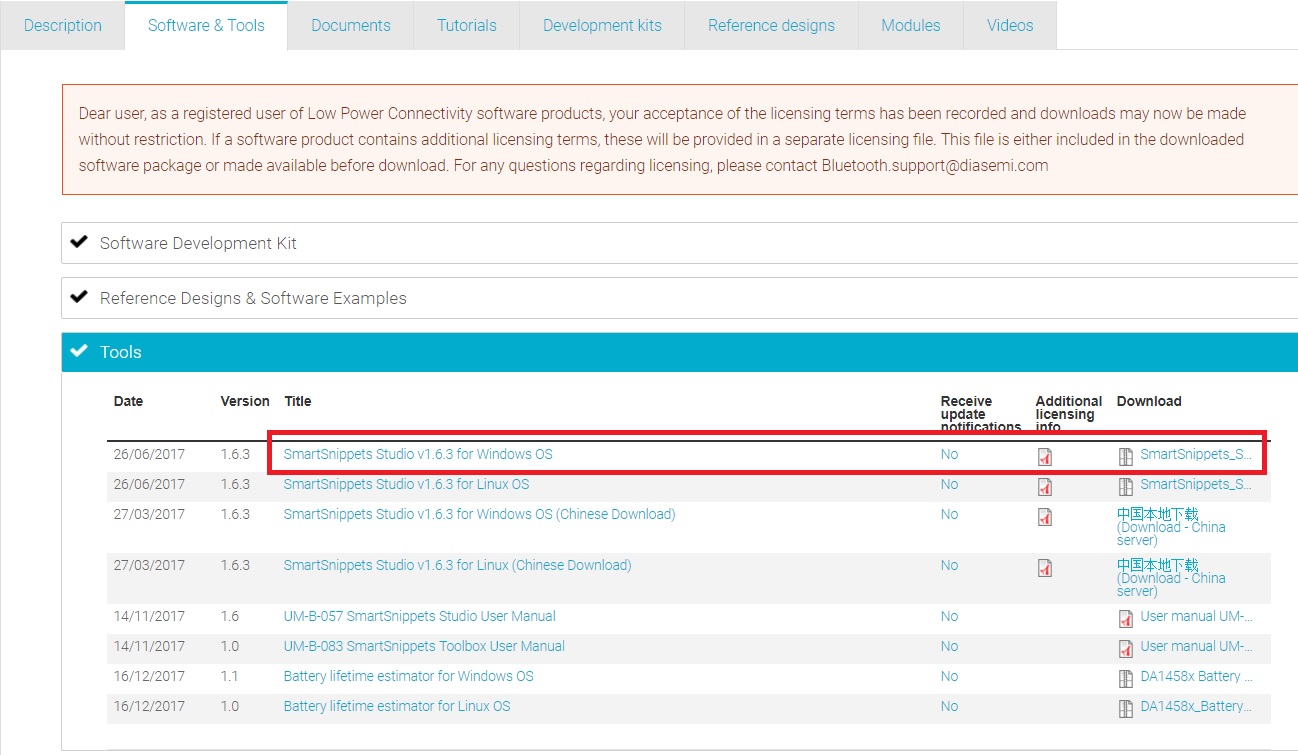Click zip file icon for SmartSnippets Windows download
1298x755 pixels.
[1126, 457]
